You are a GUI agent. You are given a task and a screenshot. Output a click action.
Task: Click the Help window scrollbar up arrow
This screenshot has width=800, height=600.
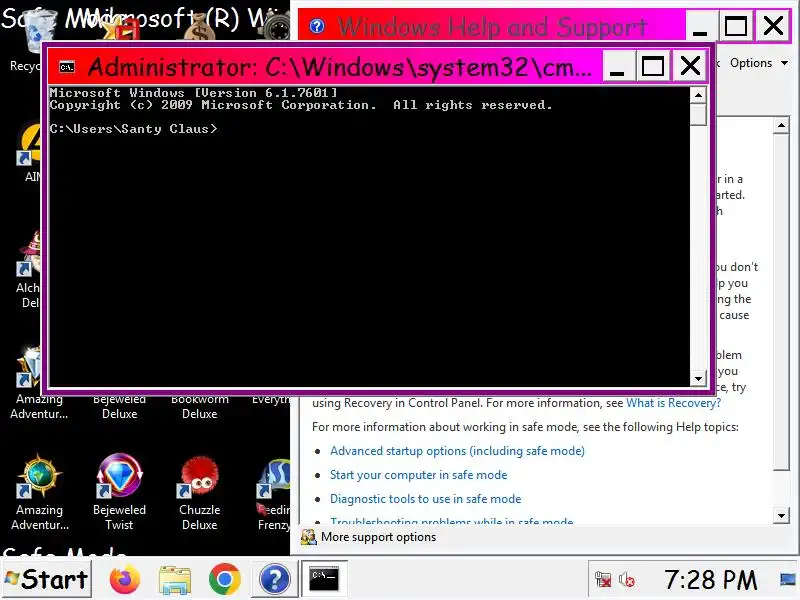781,126
